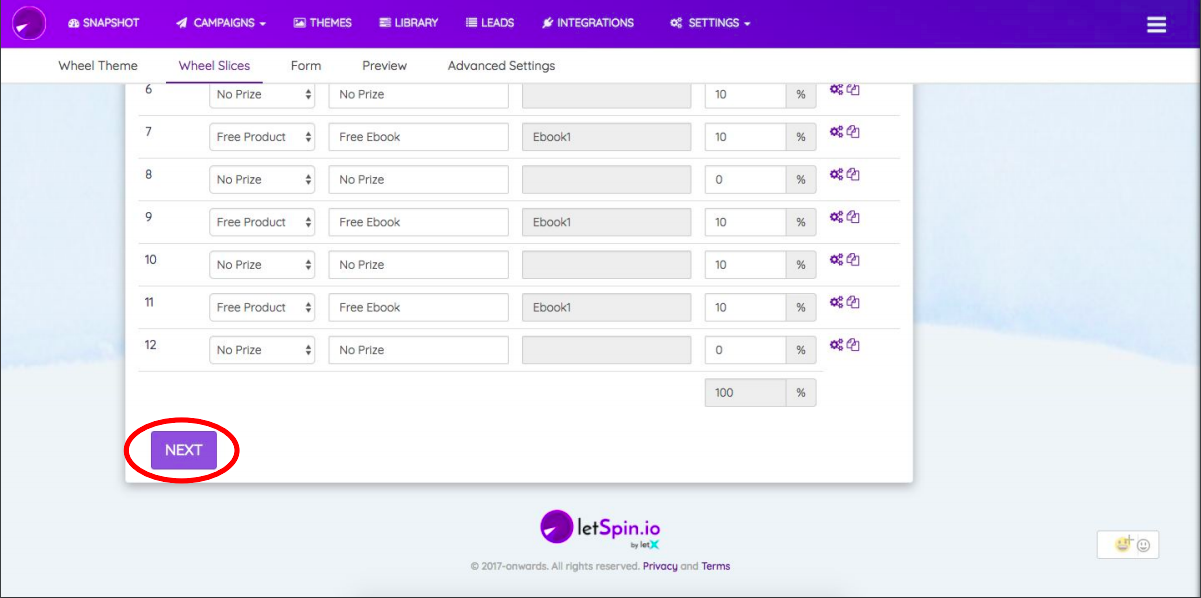Open Leads in the navigation bar

[490, 23]
